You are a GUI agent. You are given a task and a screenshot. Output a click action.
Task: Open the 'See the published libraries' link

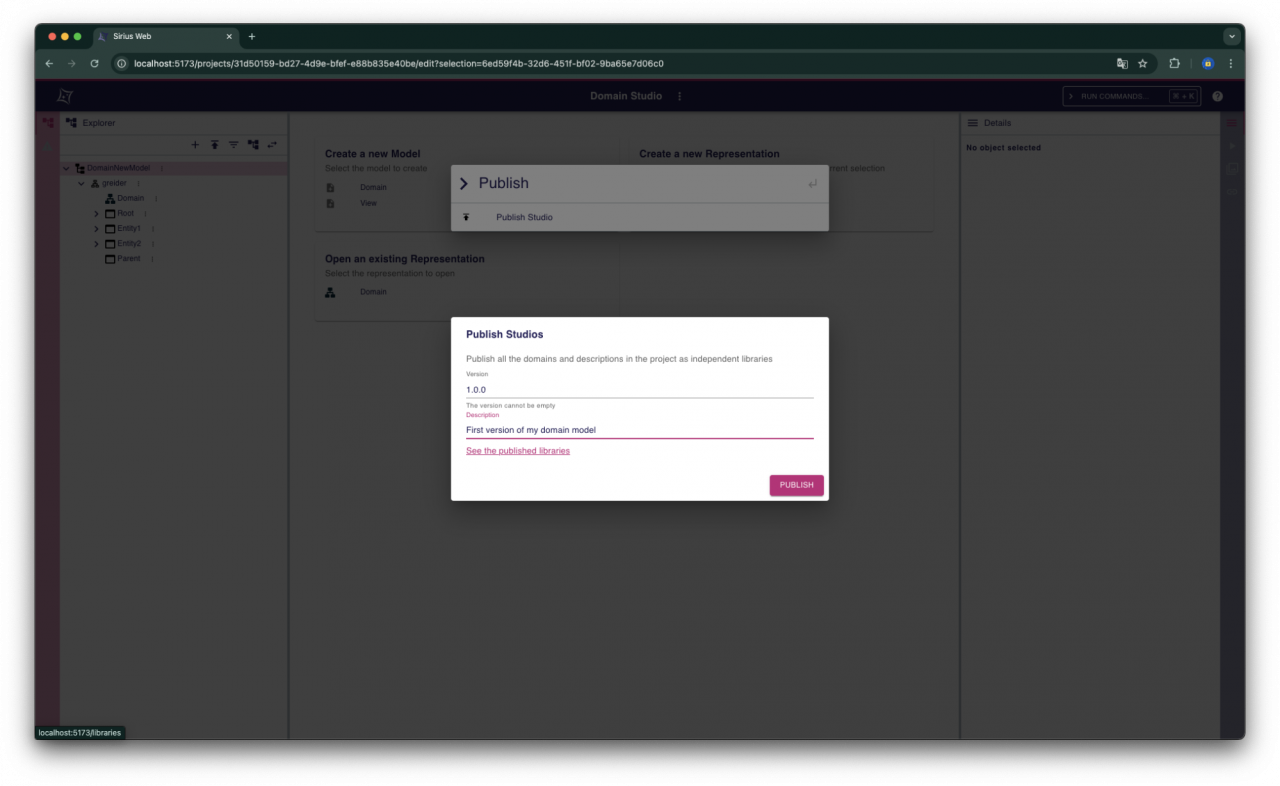coord(518,451)
